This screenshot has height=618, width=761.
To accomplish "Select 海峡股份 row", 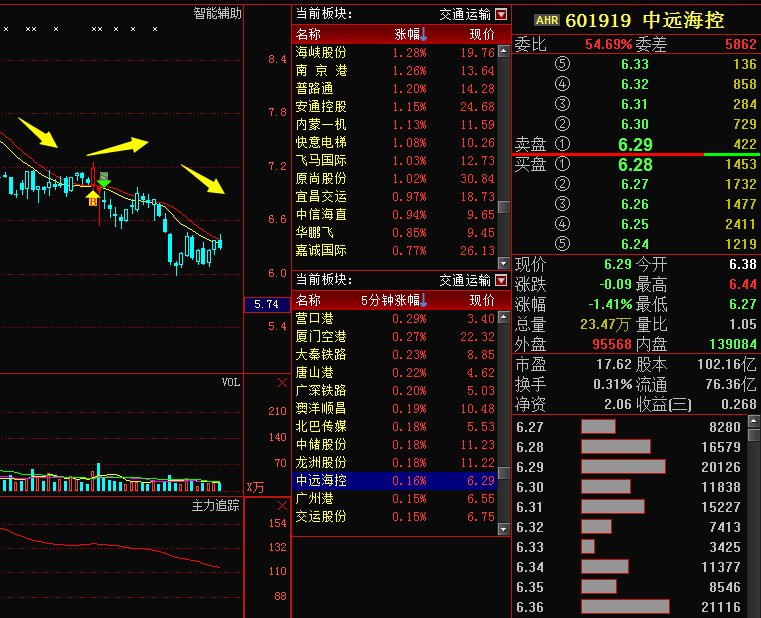I will tap(395, 52).
